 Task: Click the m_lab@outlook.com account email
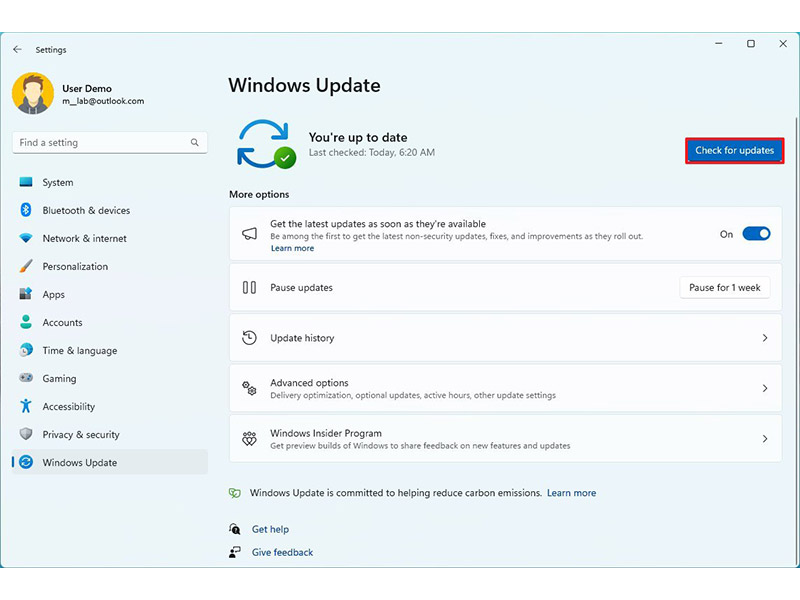[x=103, y=101]
